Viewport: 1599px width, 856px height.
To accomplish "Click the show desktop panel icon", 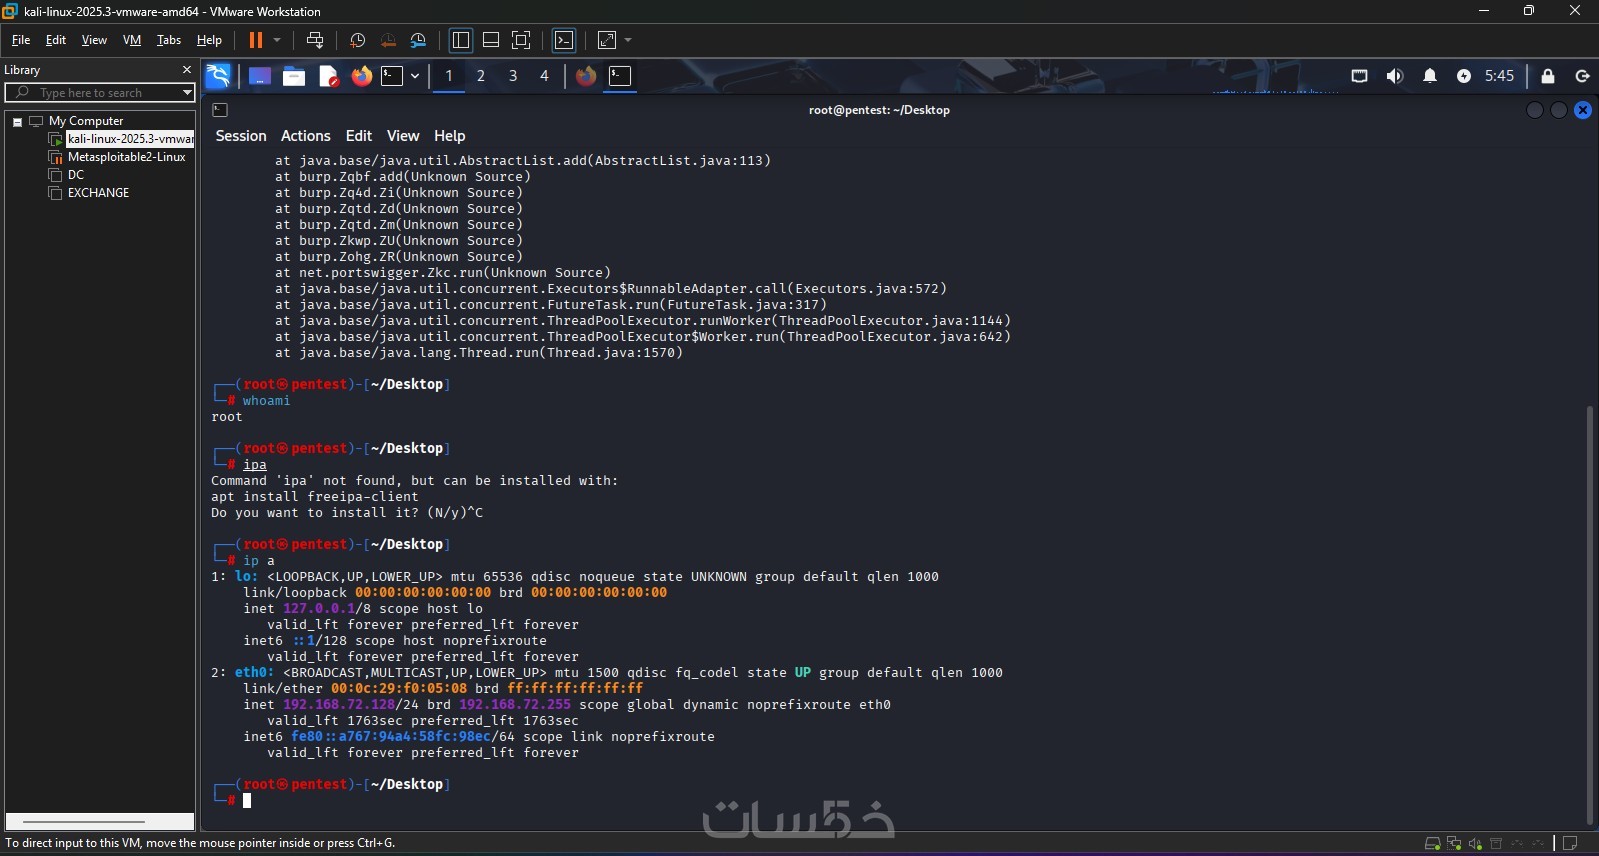I will 260,76.
